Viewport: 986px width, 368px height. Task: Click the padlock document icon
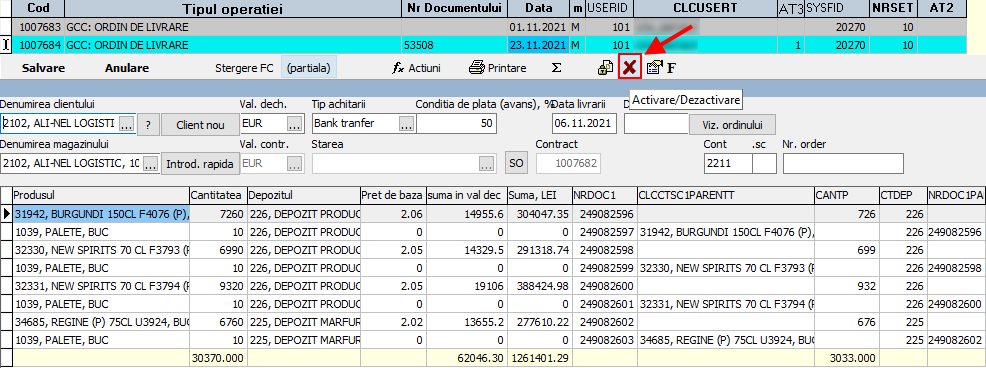pos(605,68)
